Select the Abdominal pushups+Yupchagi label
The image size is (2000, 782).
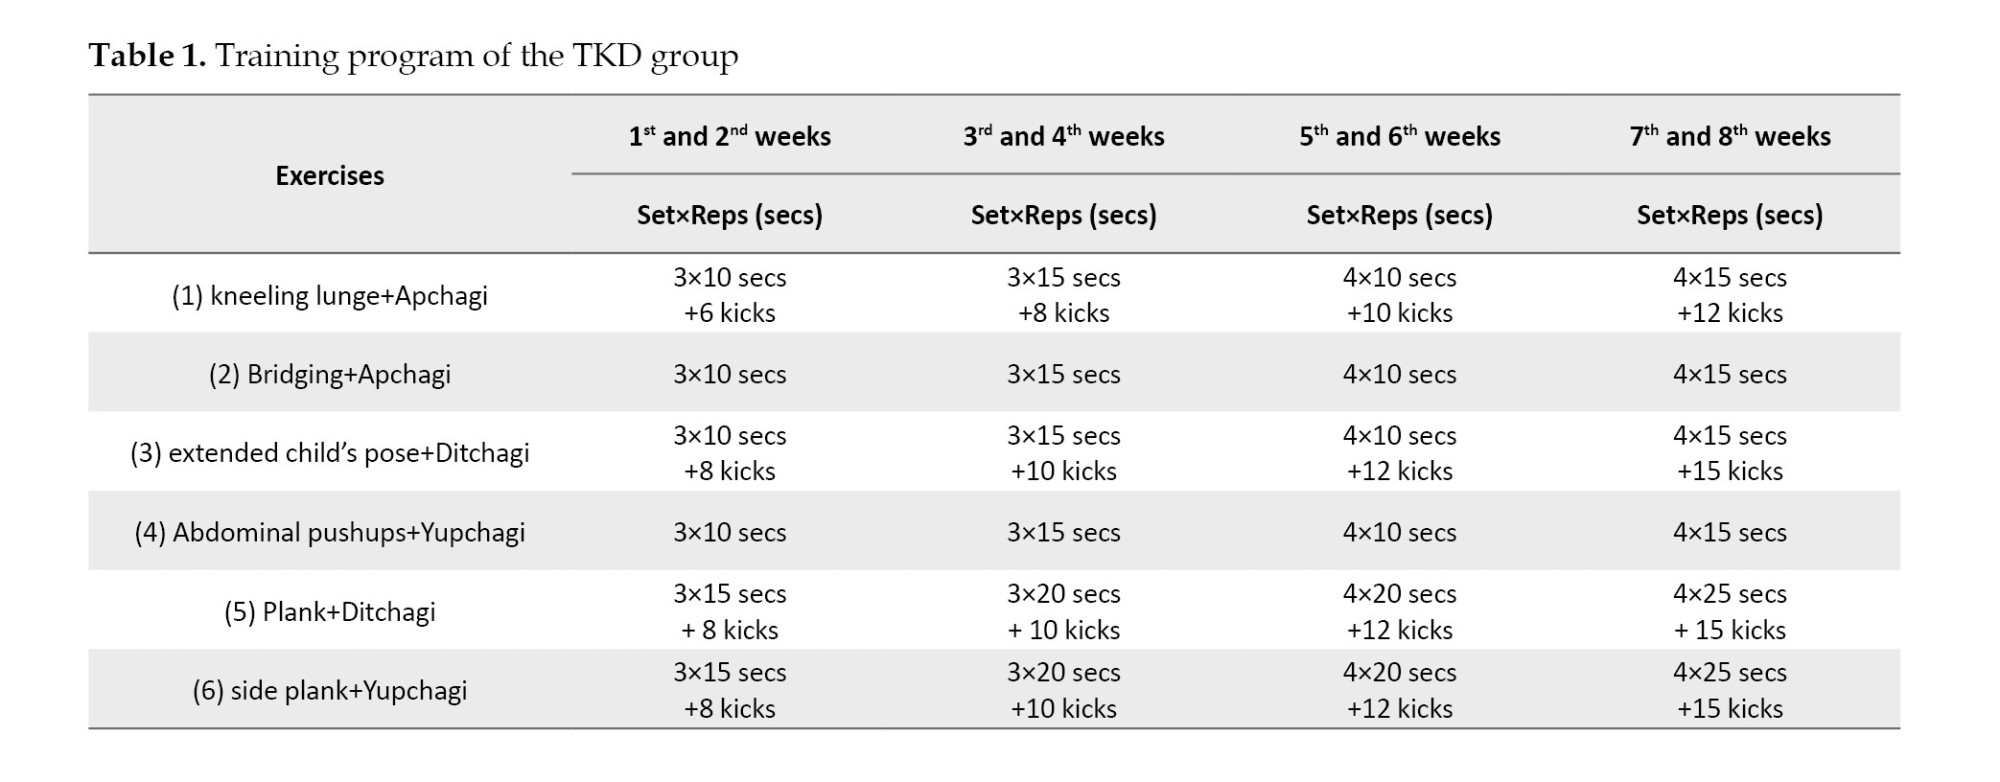pos(329,532)
